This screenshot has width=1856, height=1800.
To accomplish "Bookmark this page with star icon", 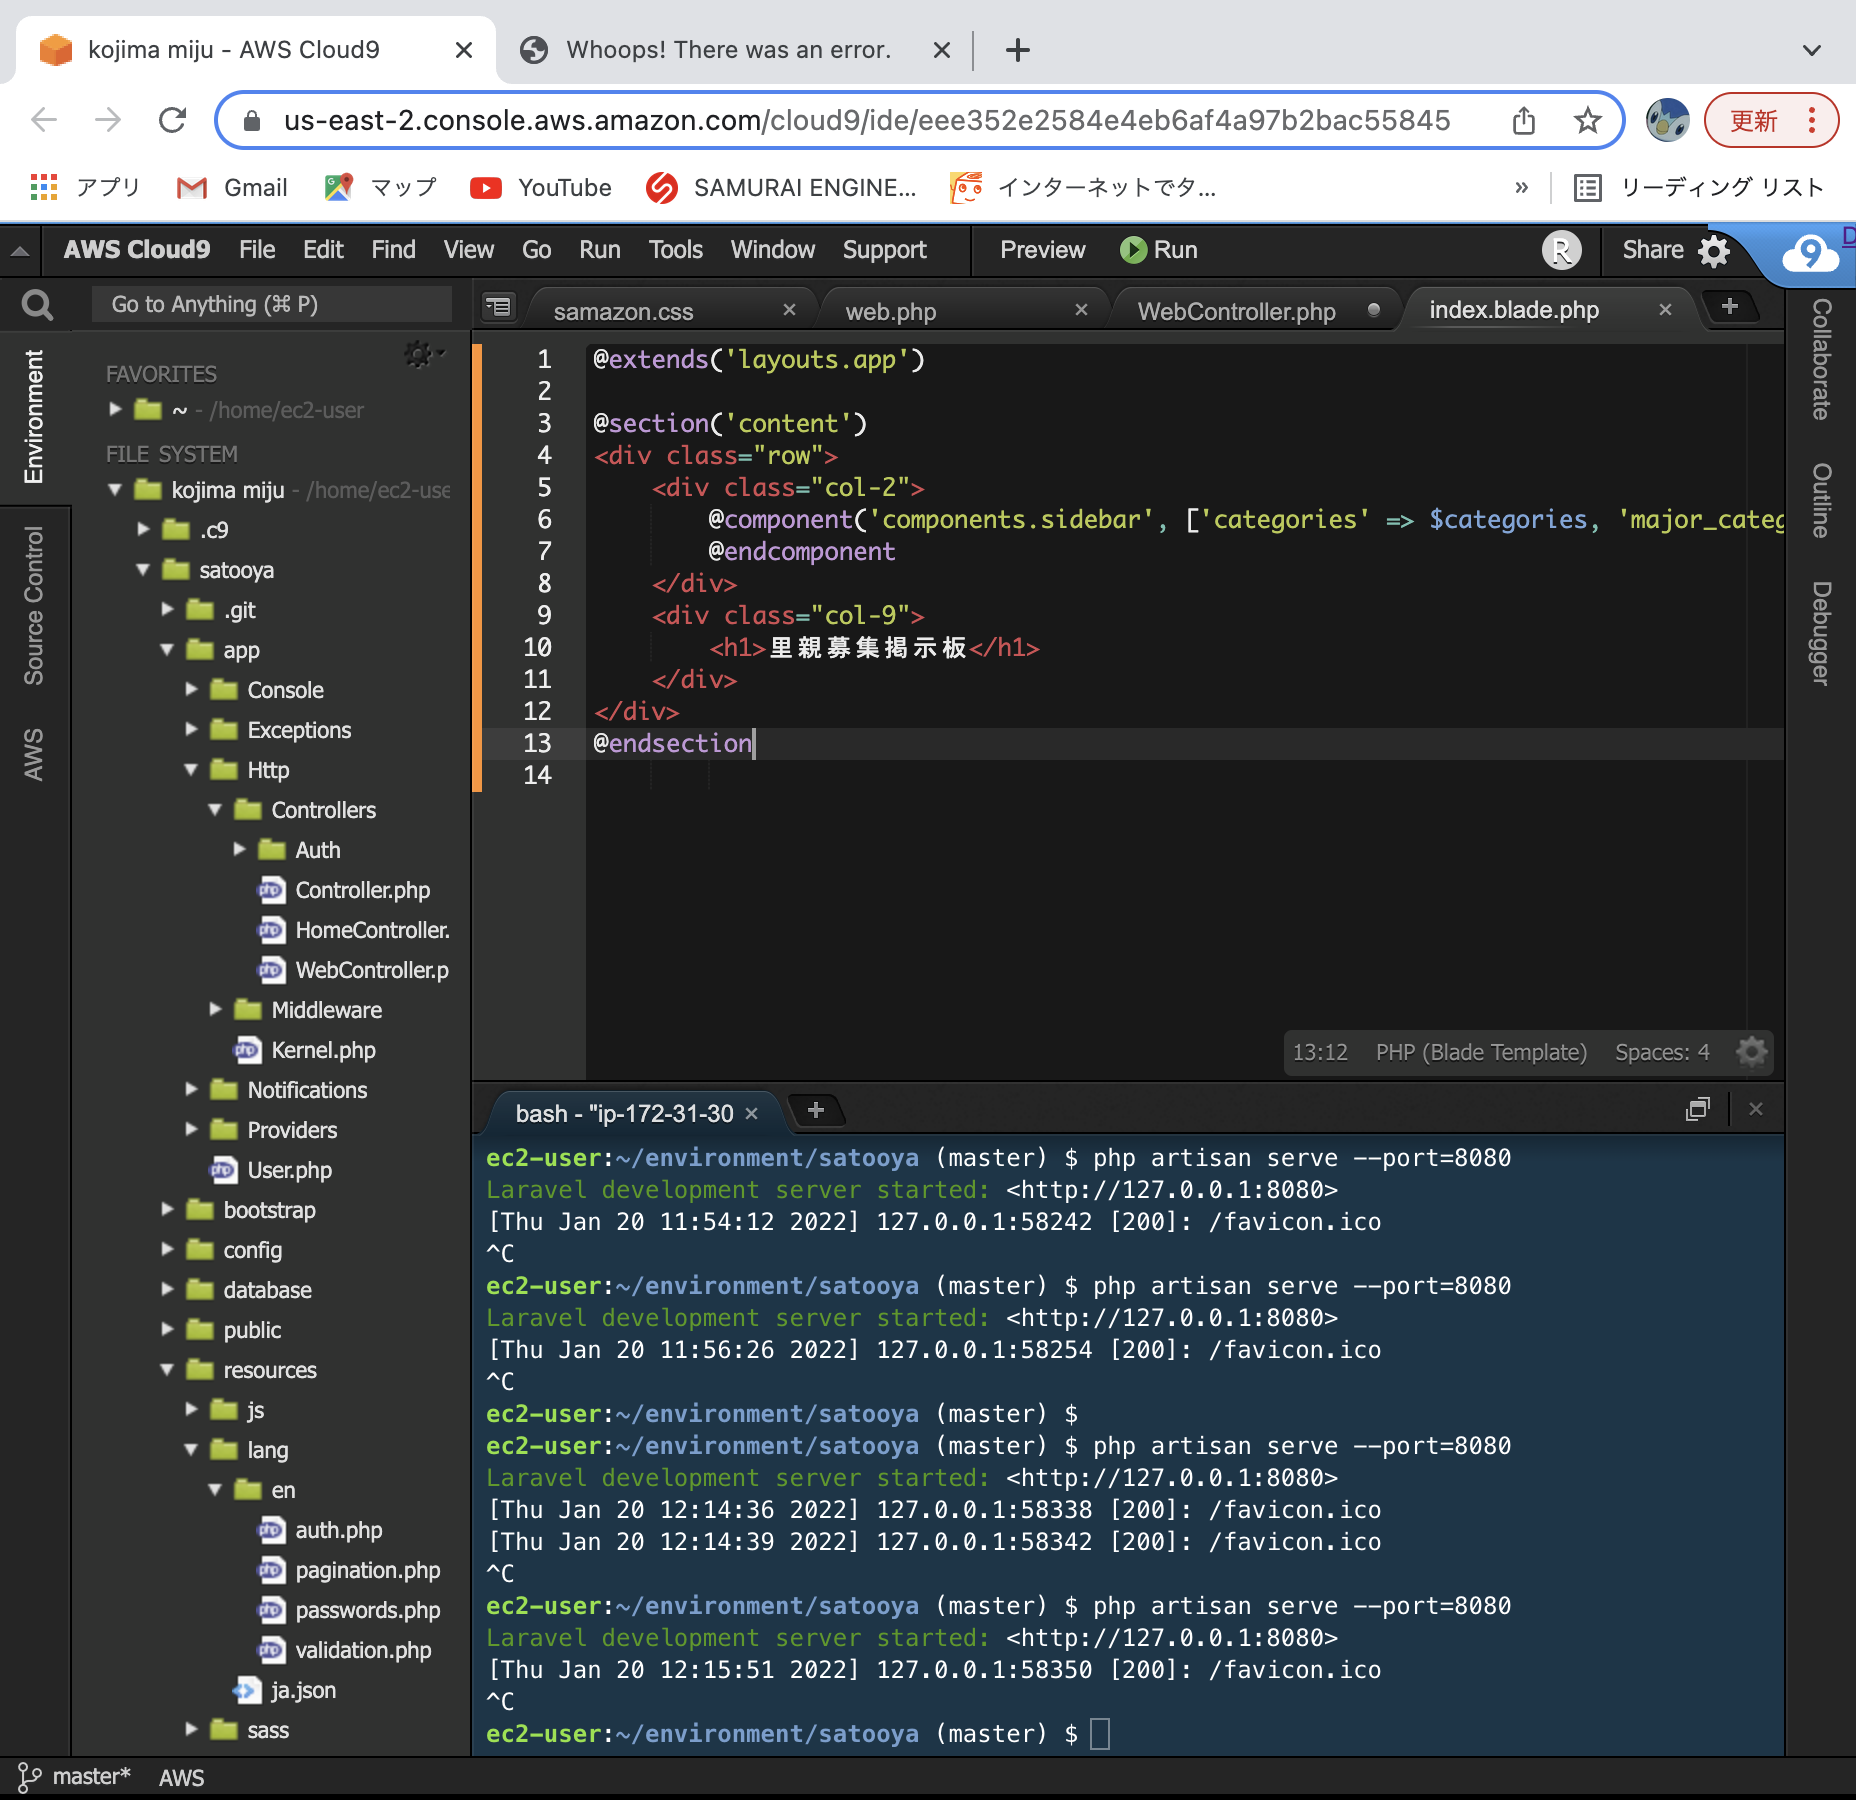I will click(1588, 121).
